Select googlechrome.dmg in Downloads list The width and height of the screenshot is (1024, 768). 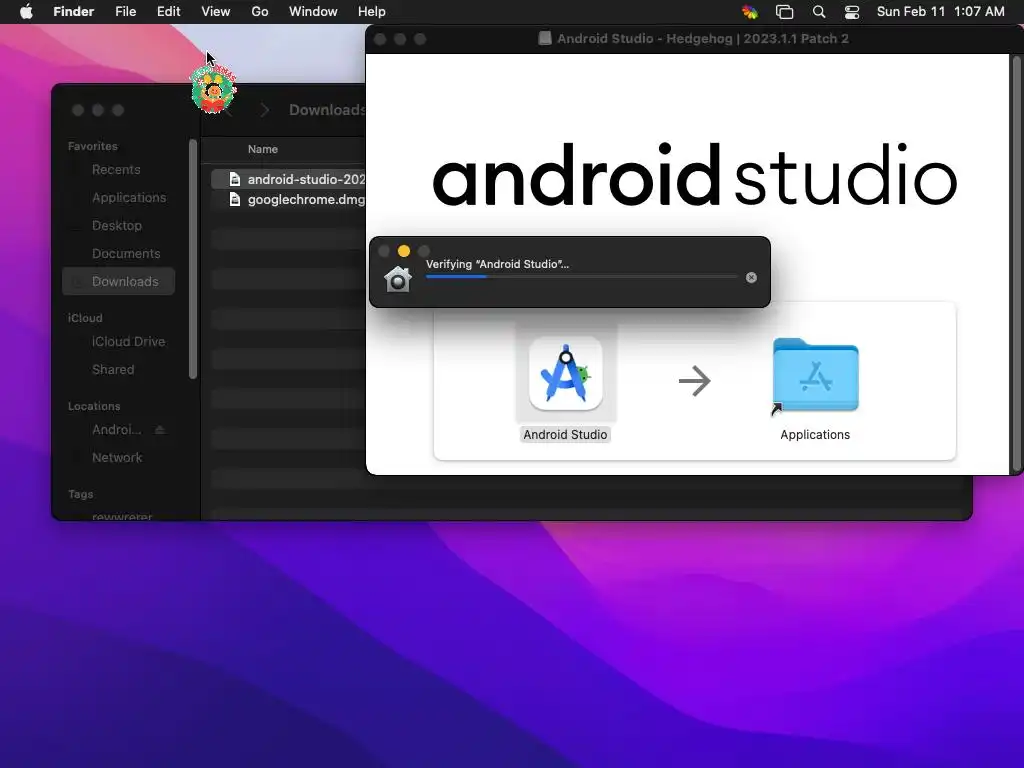[x=288, y=199]
